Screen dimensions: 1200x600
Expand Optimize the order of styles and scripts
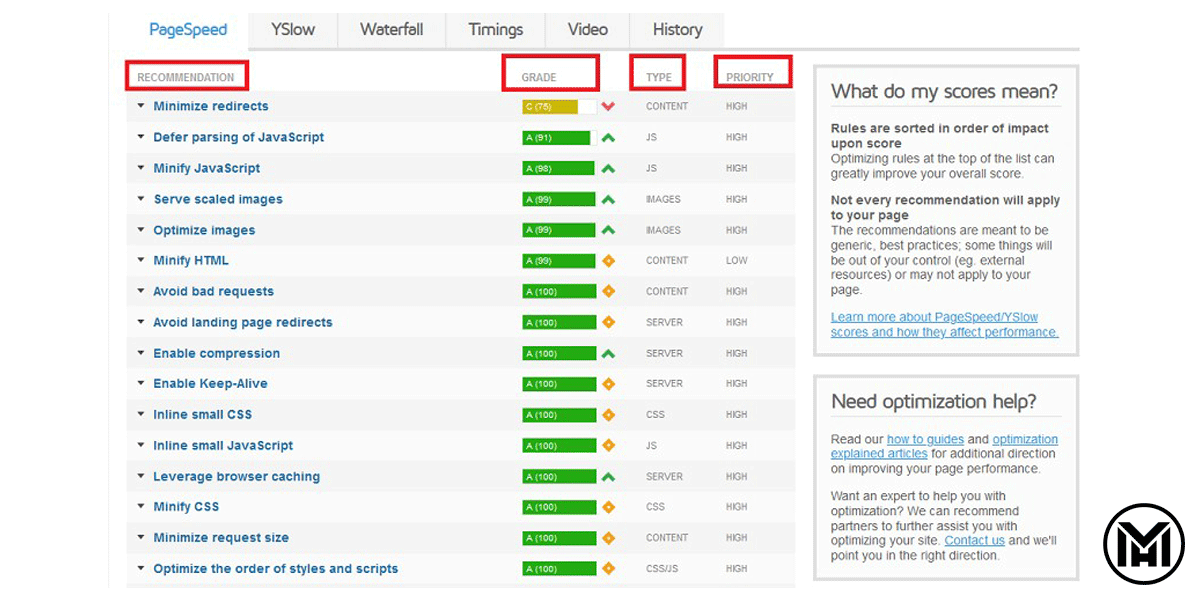click(x=275, y=569)
